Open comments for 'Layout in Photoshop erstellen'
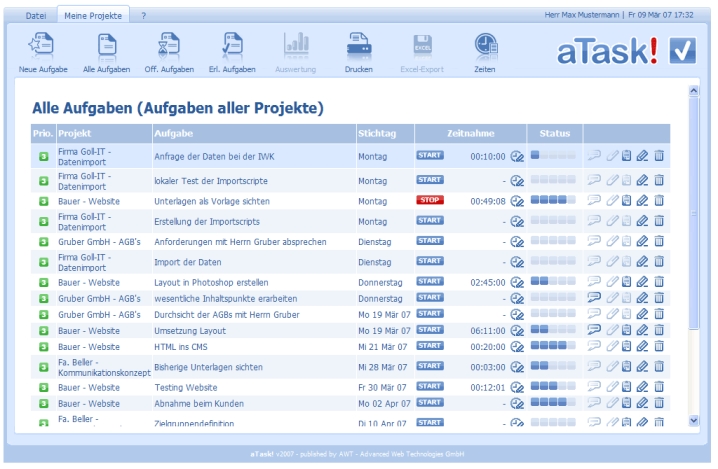This screenshot has width=718, height=469. click(x=594, y=283)
